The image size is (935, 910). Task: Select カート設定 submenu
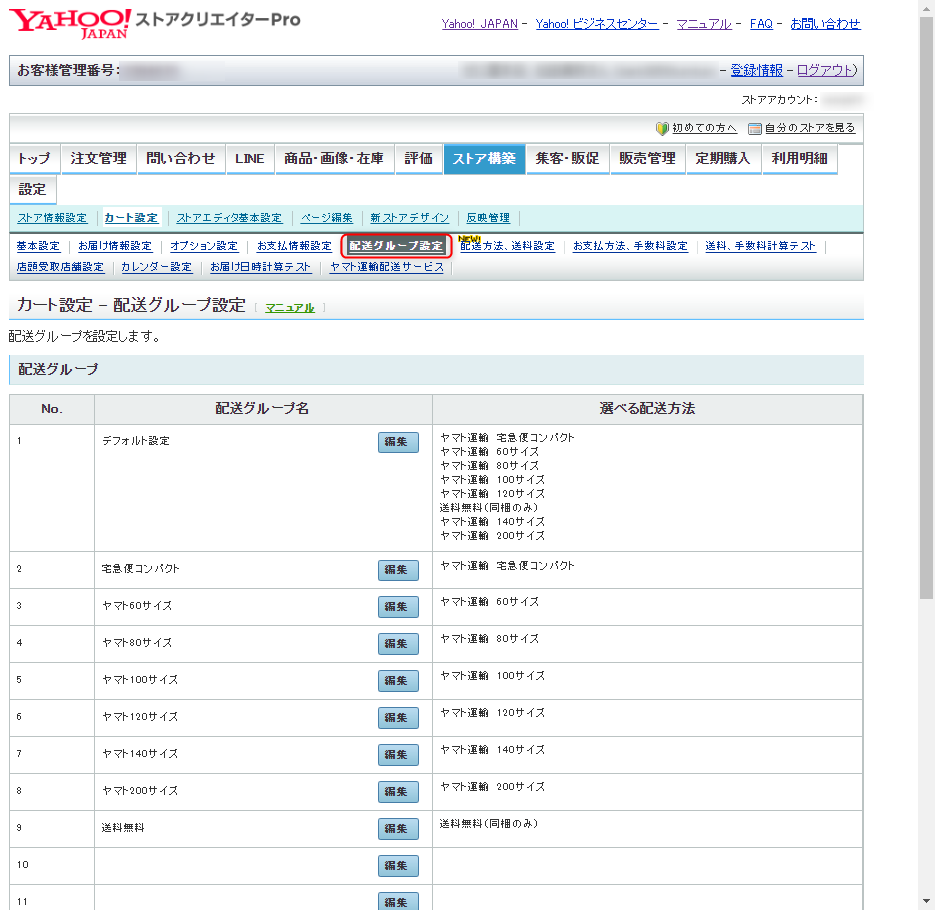pyautogui.click(x=131, y=218)
